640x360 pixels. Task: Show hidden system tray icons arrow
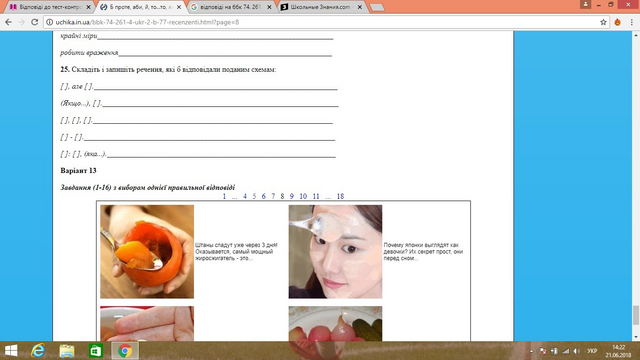(531, 351)
